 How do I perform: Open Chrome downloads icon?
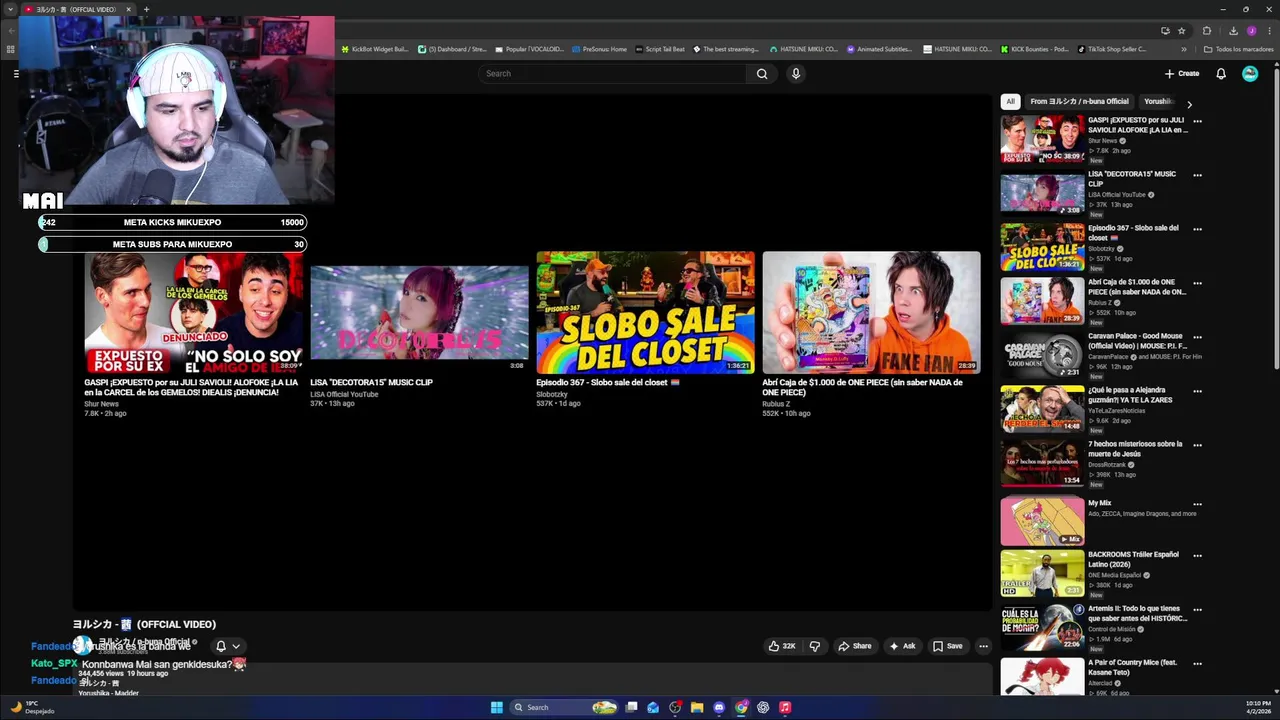(x=1233, y=30)
